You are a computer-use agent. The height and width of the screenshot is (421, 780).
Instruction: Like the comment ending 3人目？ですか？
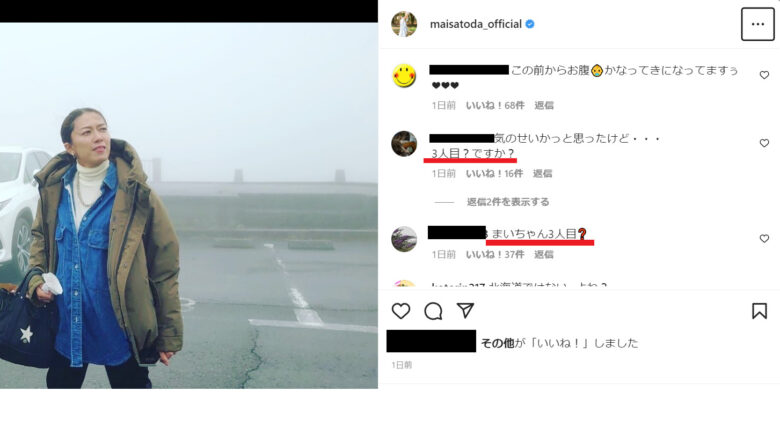(764, 143)
